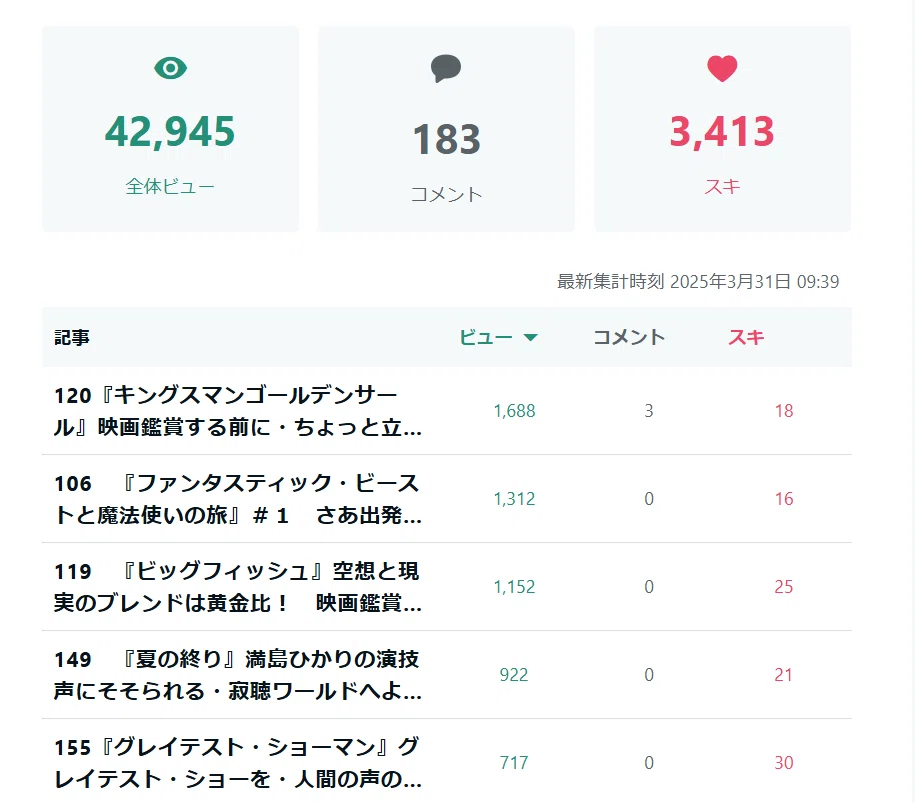This screenshot has height=803, width=915.
Task: Select the 全体ビュー total views card
Action: 170,129
